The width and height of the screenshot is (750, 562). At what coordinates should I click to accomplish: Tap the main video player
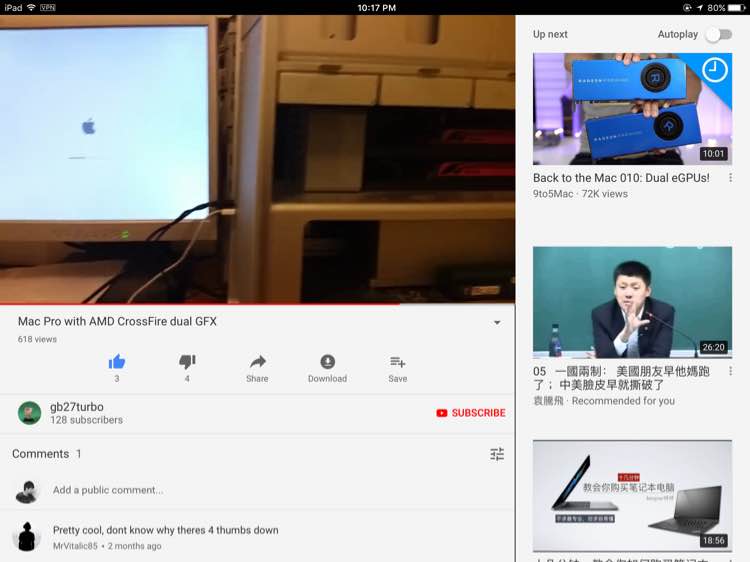pyautogui.click(x=257, y=159)
